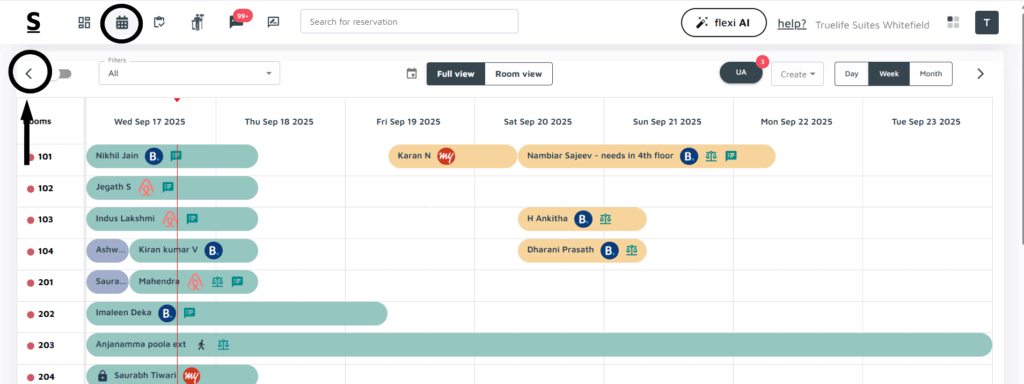Viewport: 1024px width, 384px height.
Task: Click the help? link
Action: (792, 24)
